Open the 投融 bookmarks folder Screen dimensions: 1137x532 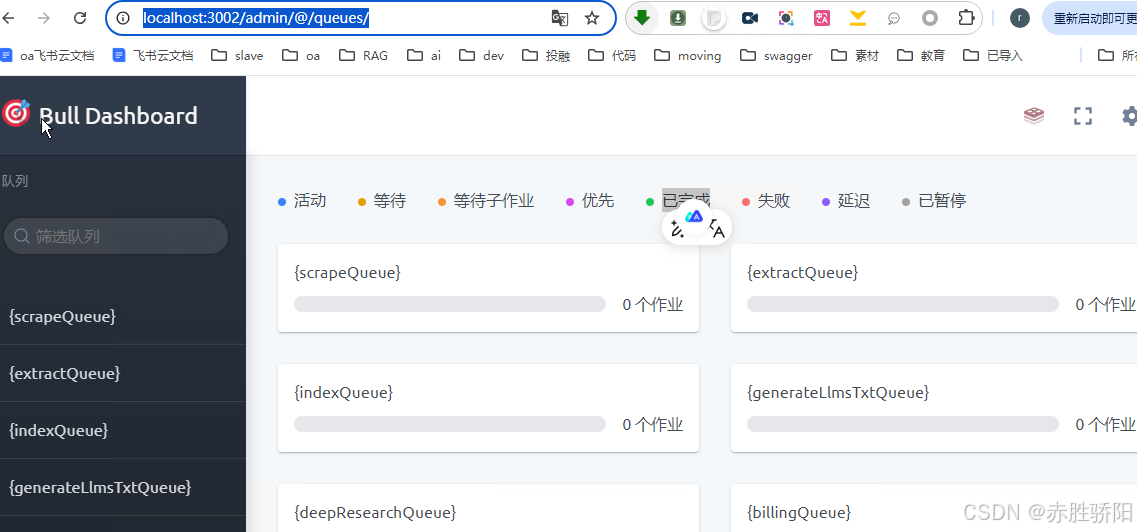(546, 55)
